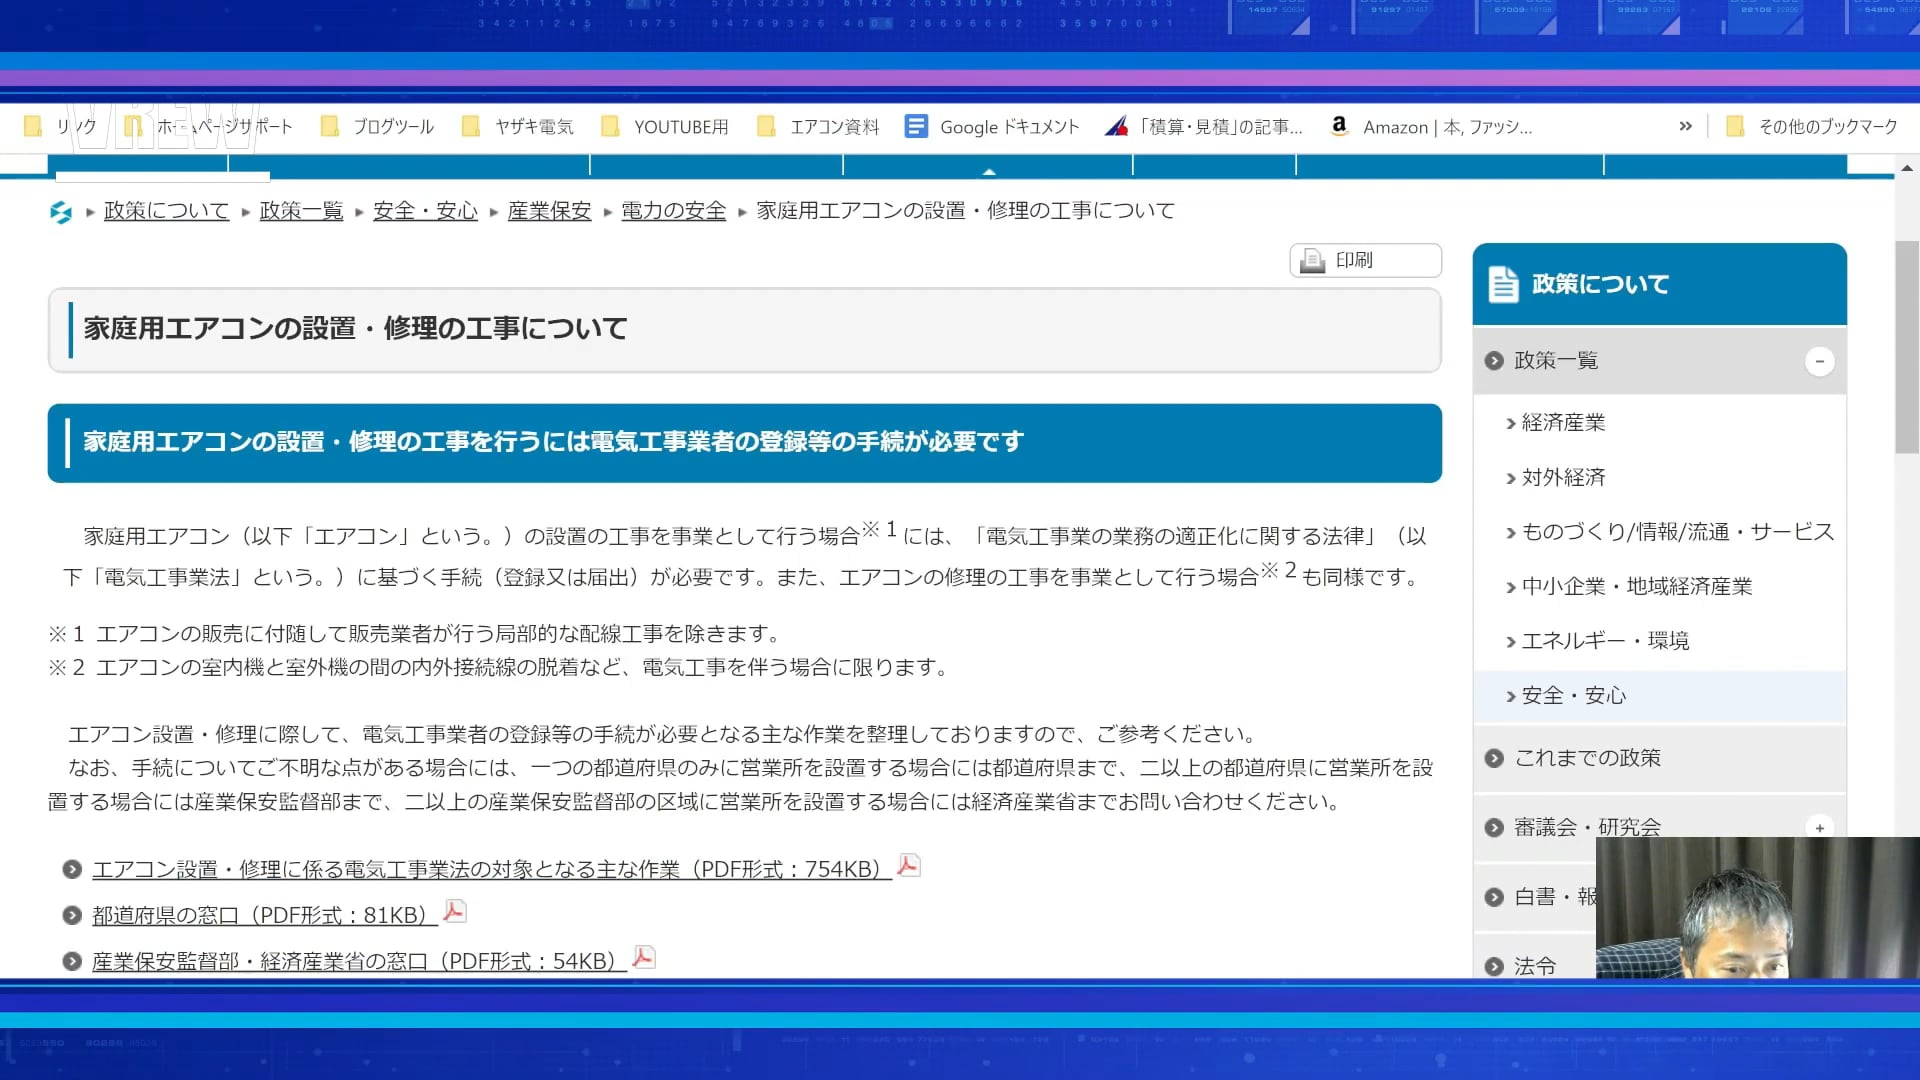Open the Amazon bookmark icon
This screenshot has width=1920, height=1080.
coord(1339,126)
